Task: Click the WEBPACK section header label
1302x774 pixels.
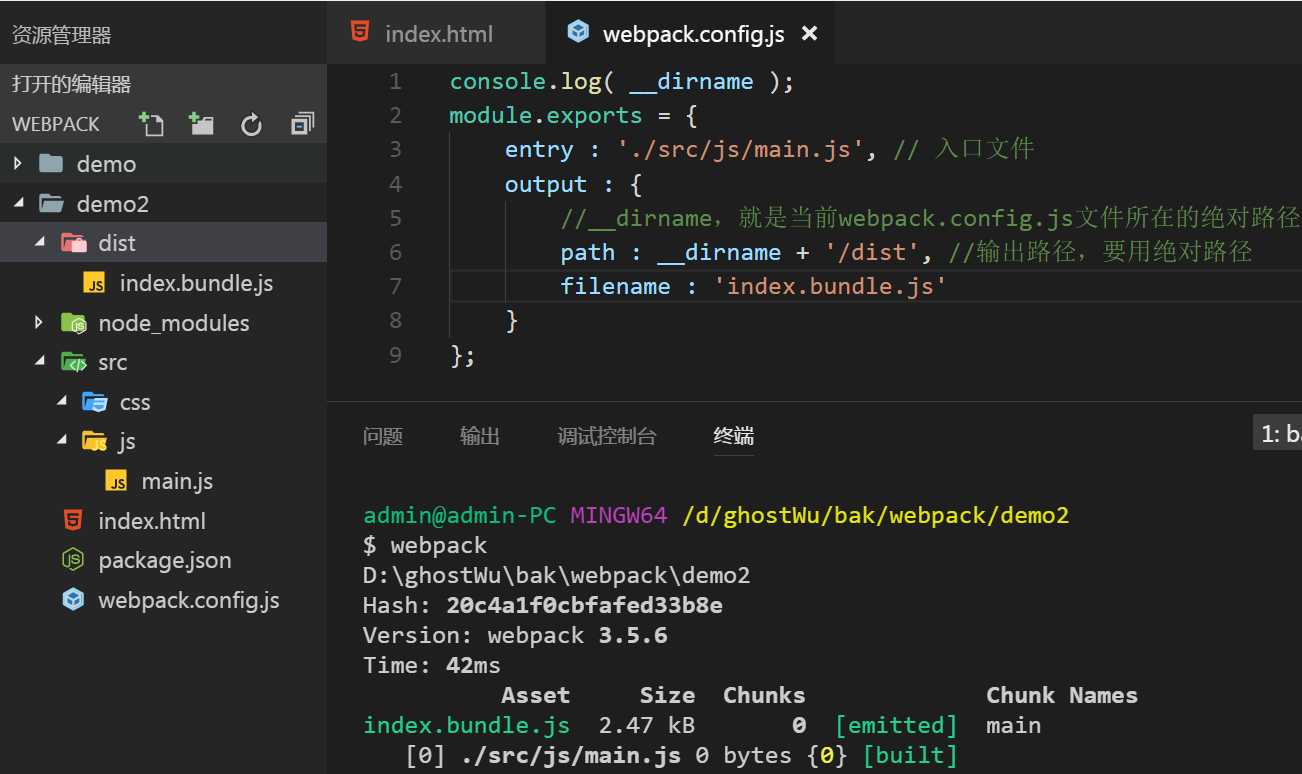Action: pos(56,124)
